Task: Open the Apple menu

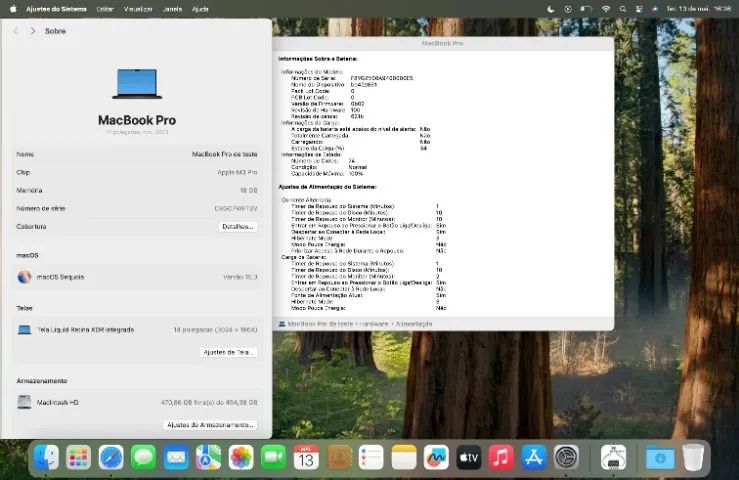Action: pos(13,9)
